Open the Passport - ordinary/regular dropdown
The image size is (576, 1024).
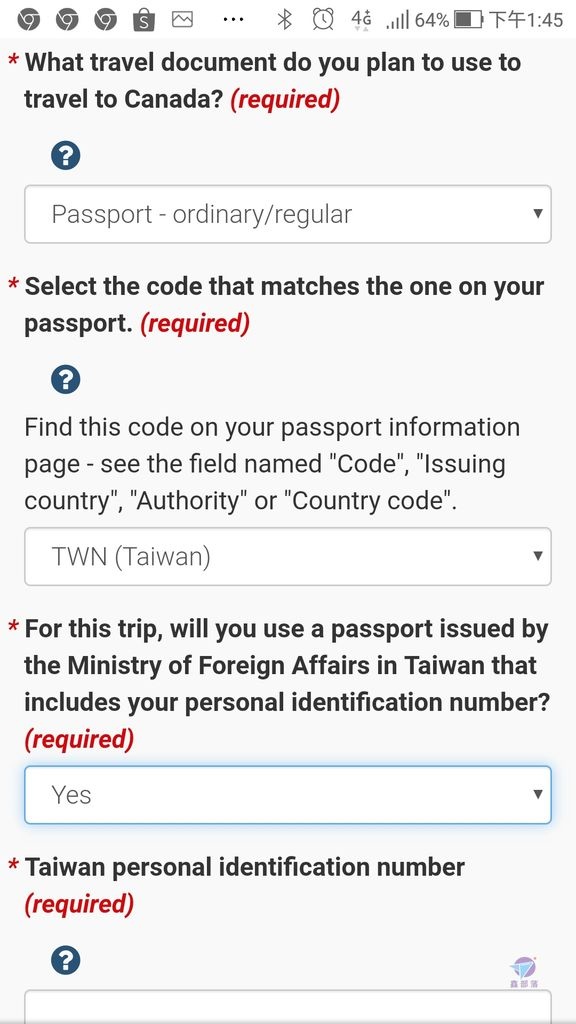(288, 214)
